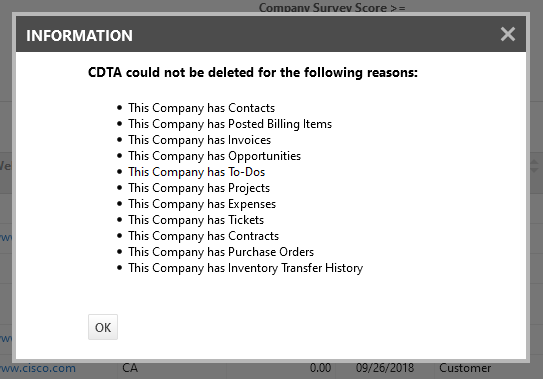Open the www.cisco.com website link

(x=38, y=368)
